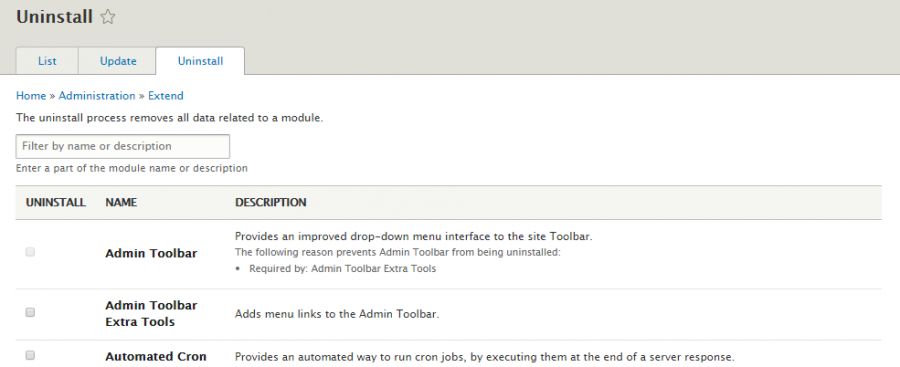Click the filter help text below input
The image size is (900, 367).
pos(132,168)
